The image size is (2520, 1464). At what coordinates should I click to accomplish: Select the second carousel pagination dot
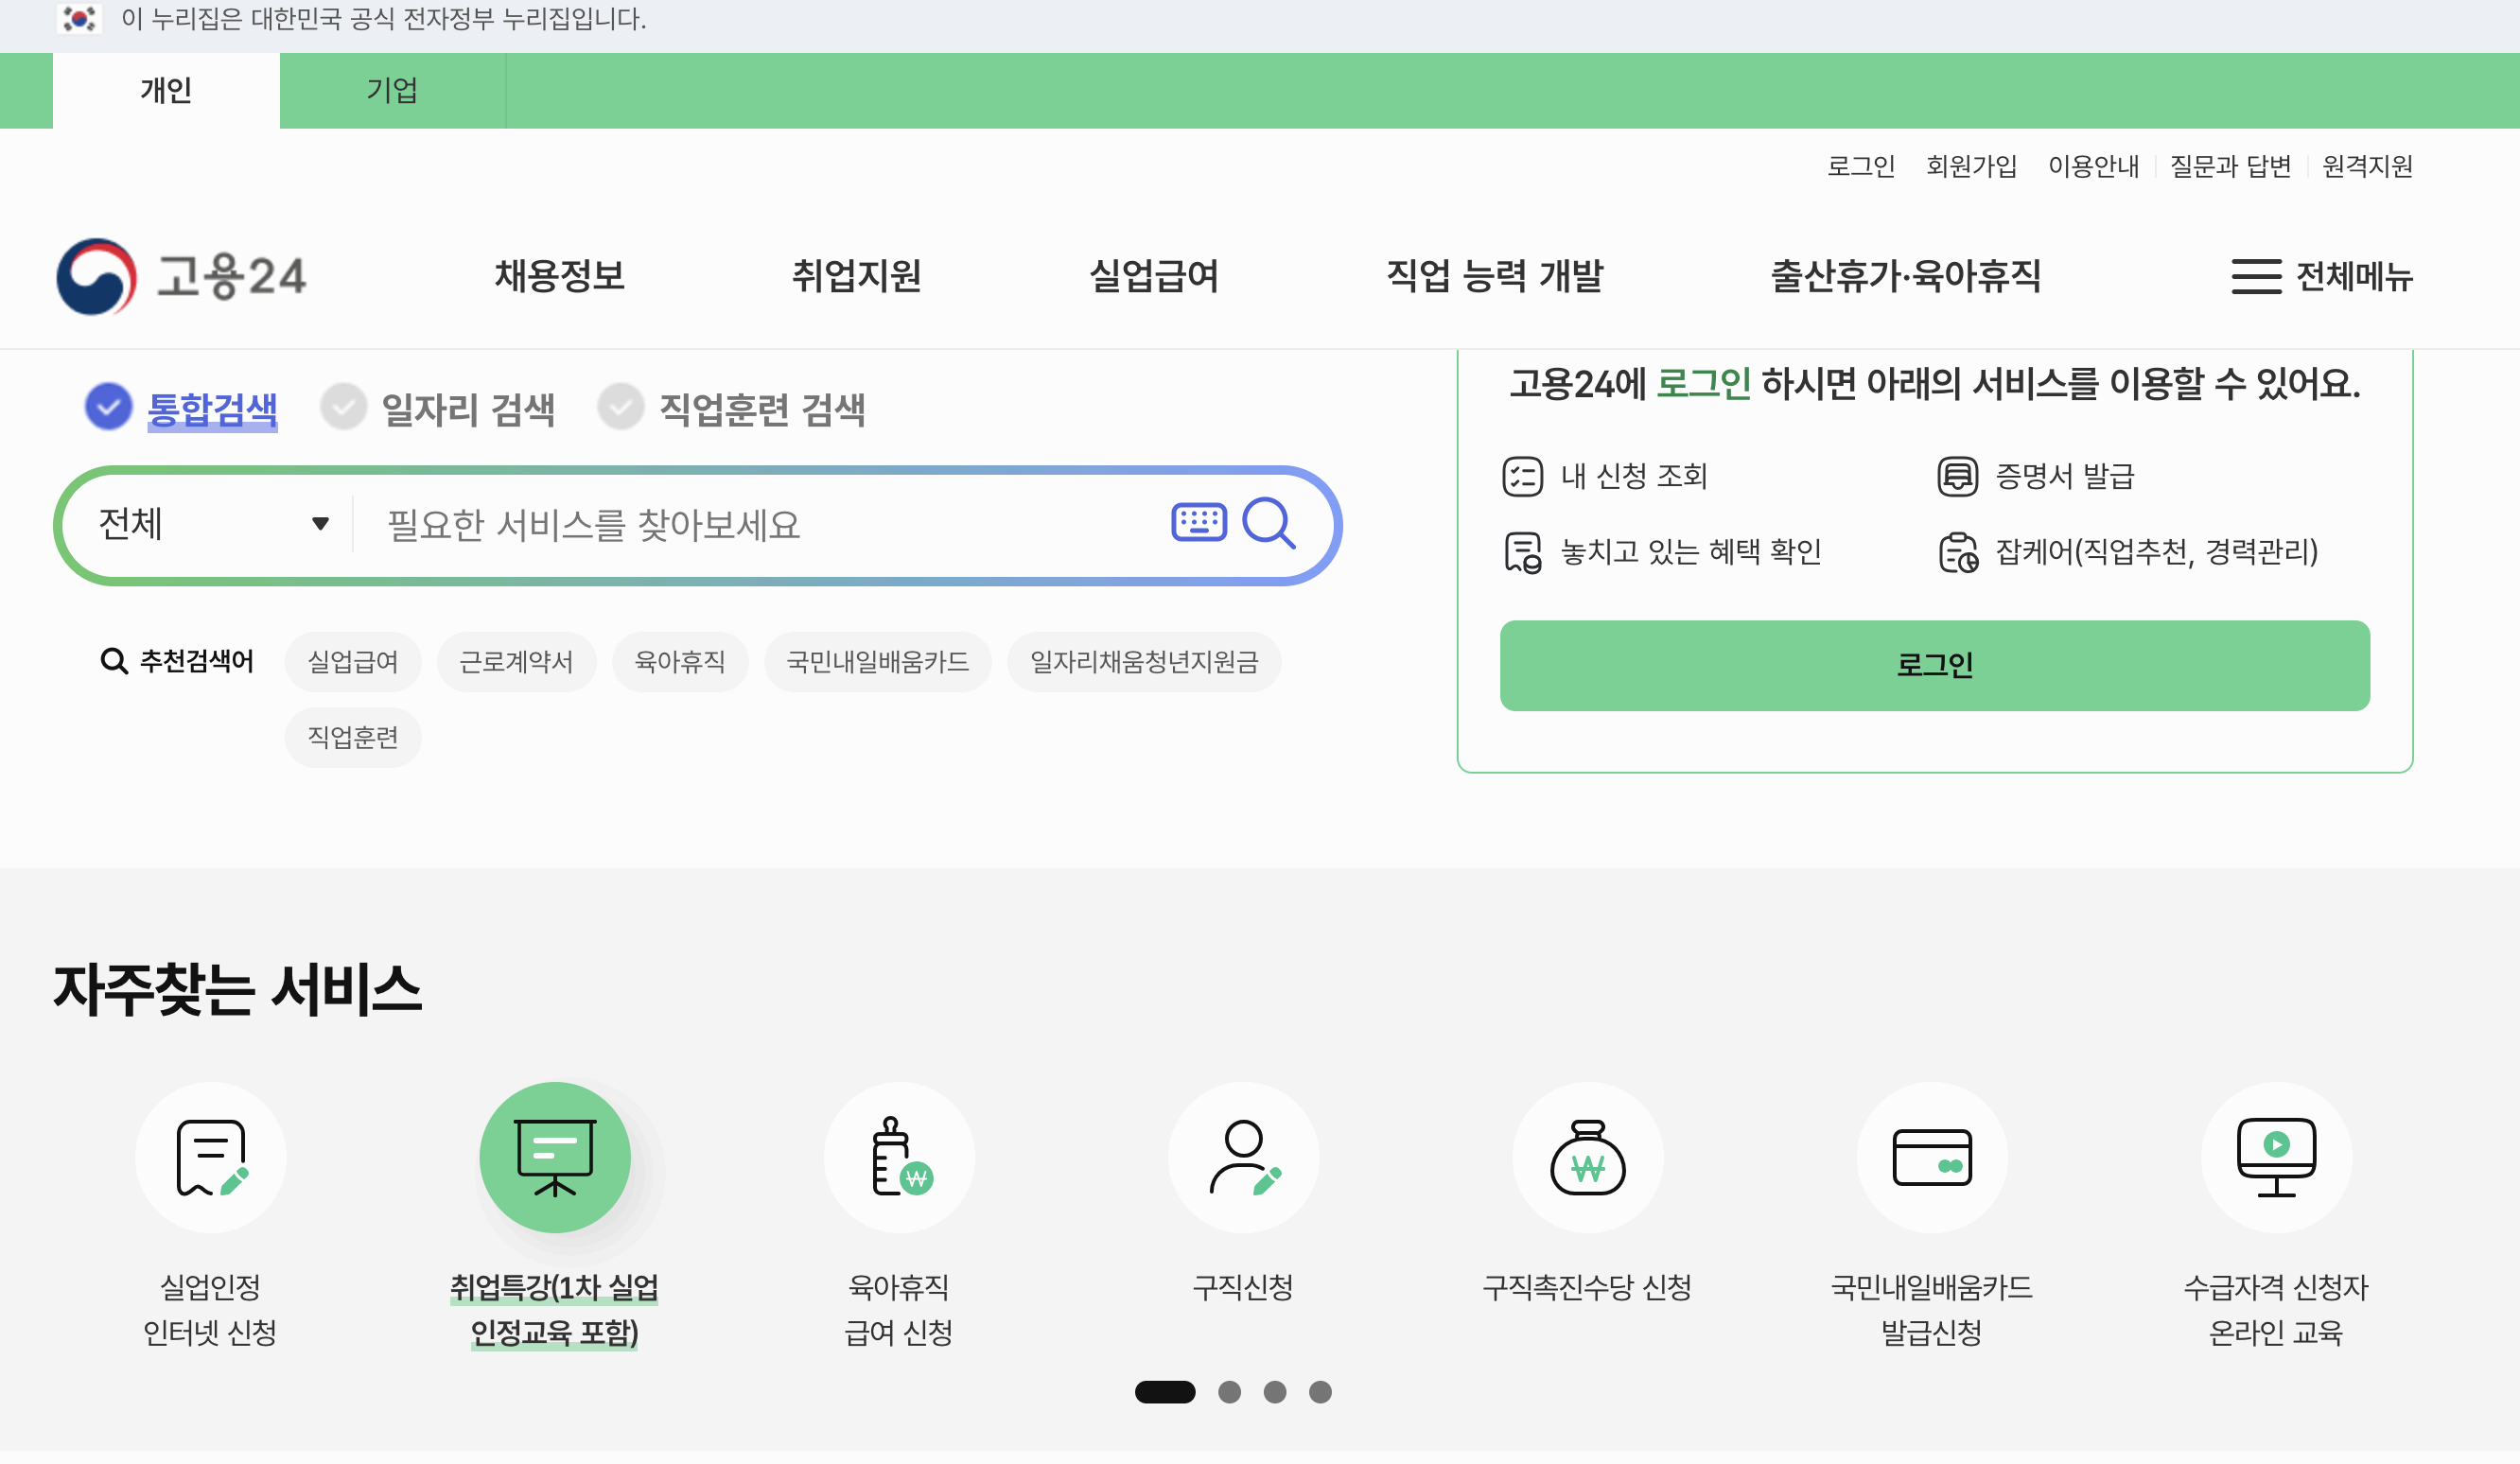[1228, 1392]
